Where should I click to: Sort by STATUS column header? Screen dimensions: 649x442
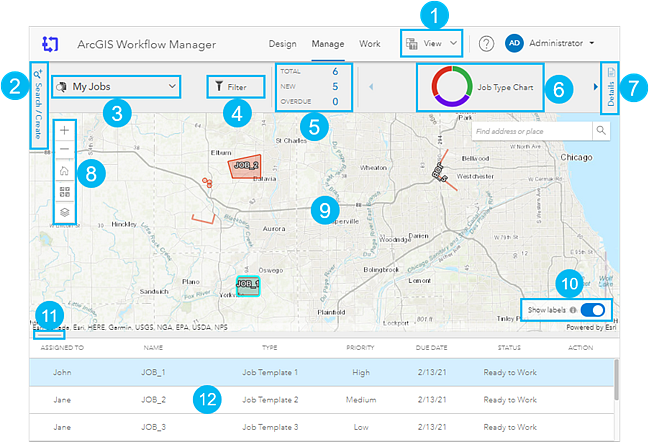(509, 348)
